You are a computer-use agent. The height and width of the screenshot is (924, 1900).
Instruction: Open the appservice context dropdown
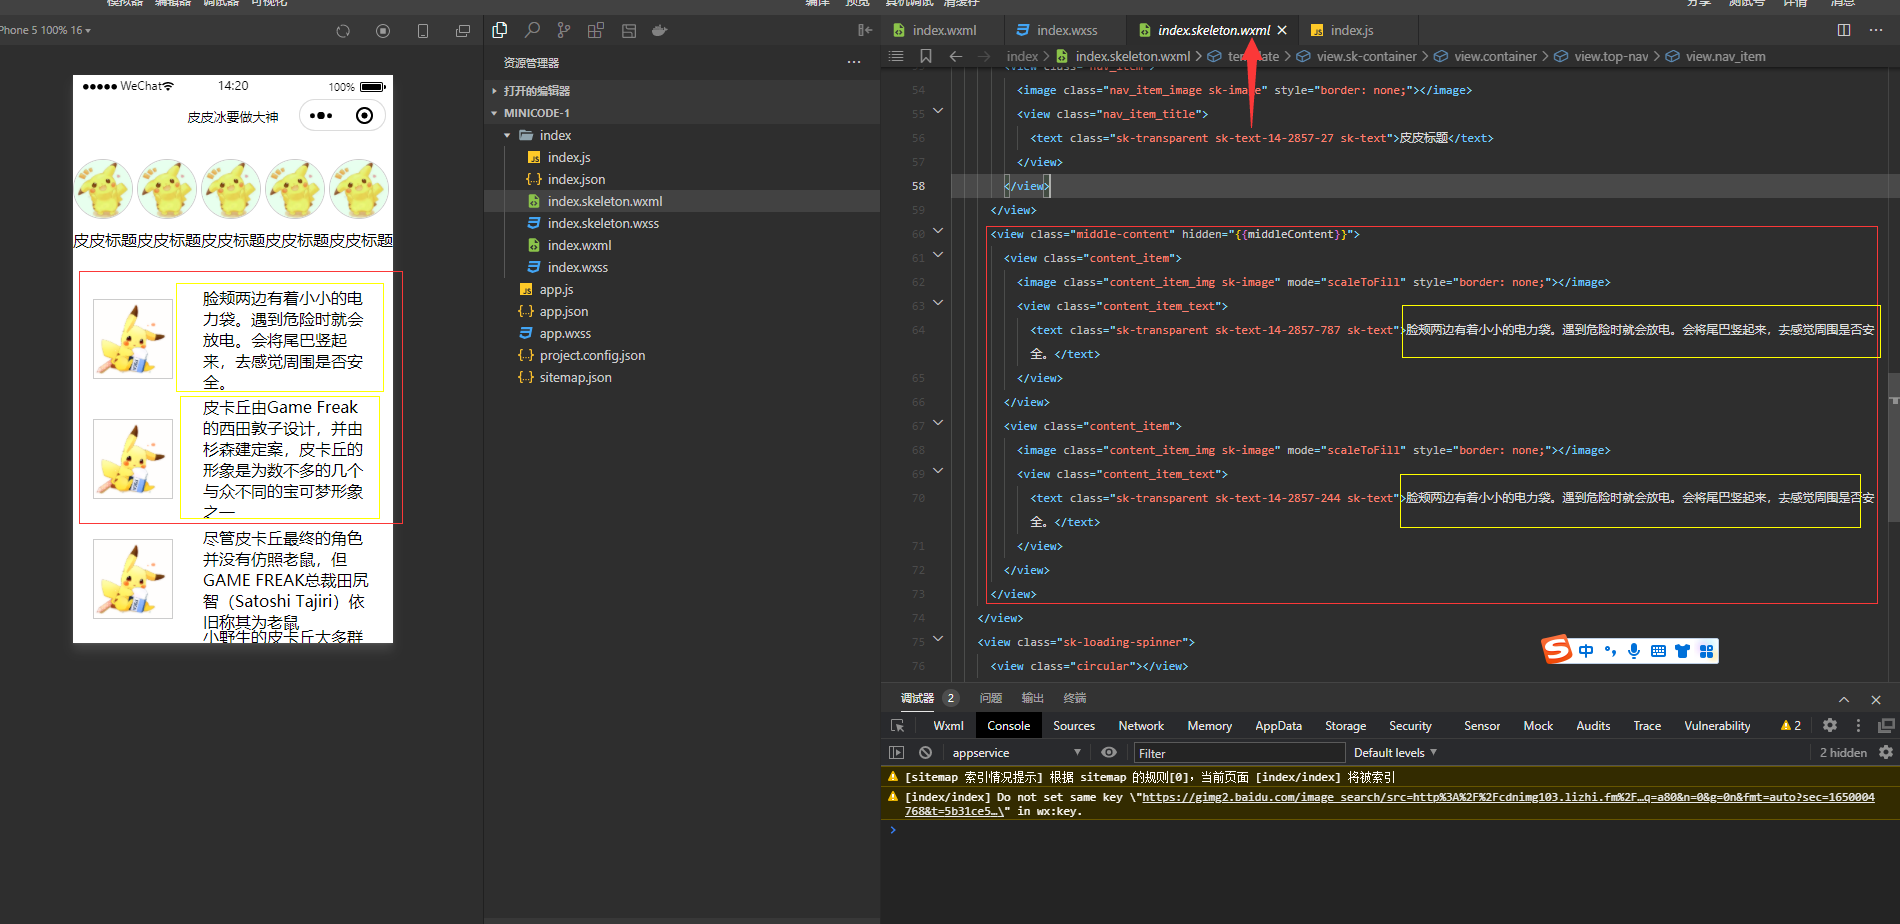pos(1015,753)
